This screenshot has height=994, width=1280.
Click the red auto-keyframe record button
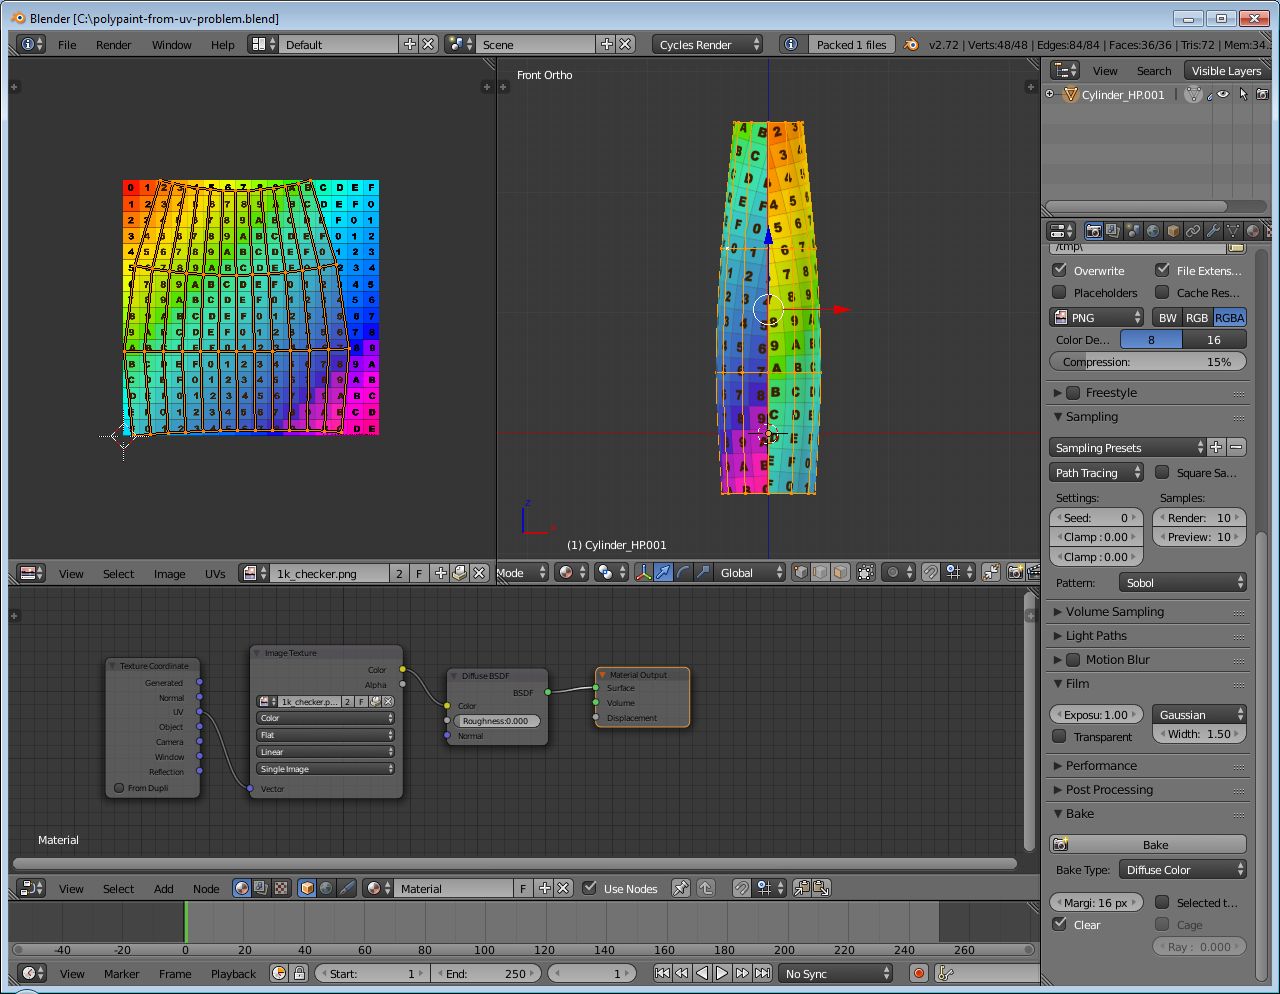coord(919,973)
